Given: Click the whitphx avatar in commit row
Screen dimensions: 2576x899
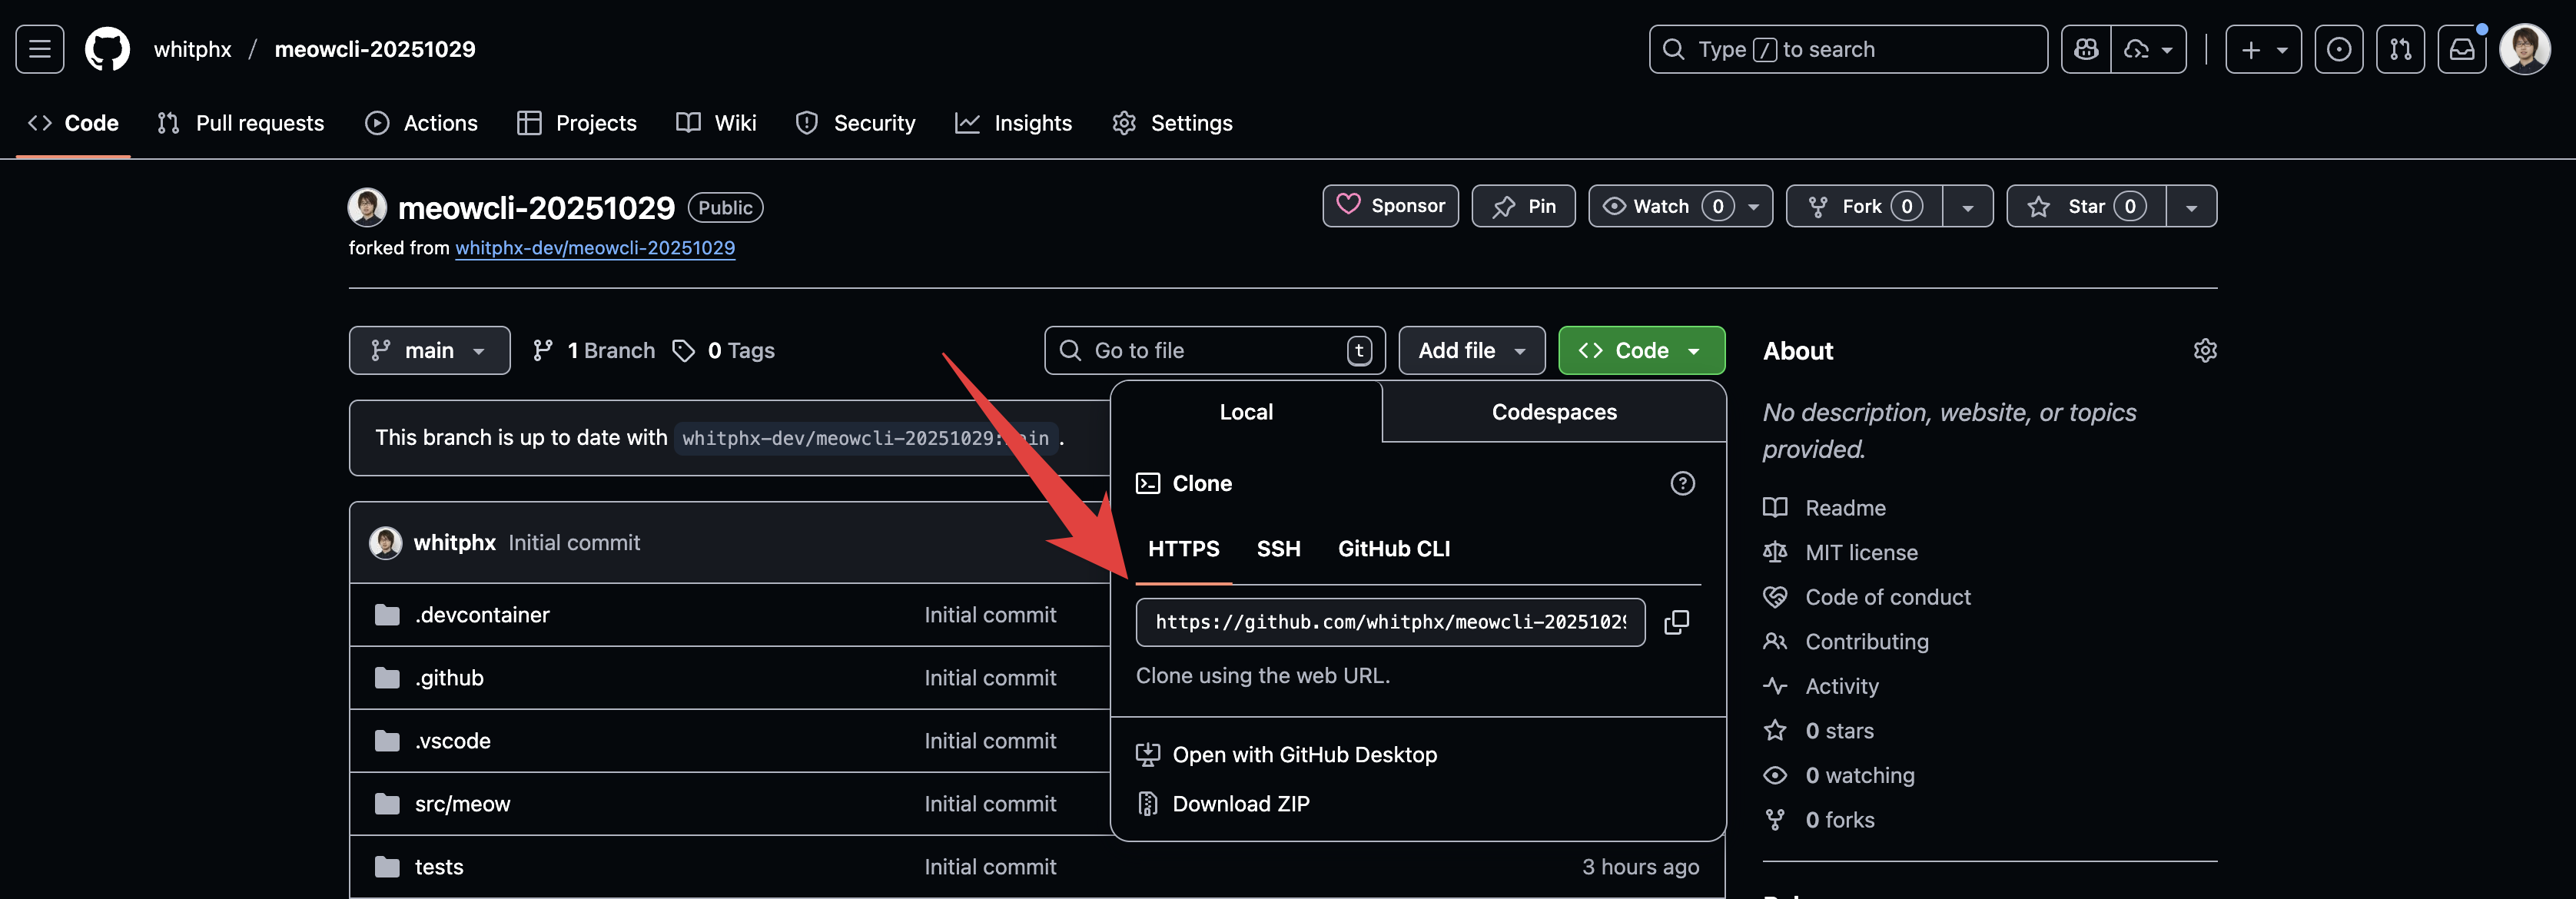Looking at the screenshot, I should point(385,542).
